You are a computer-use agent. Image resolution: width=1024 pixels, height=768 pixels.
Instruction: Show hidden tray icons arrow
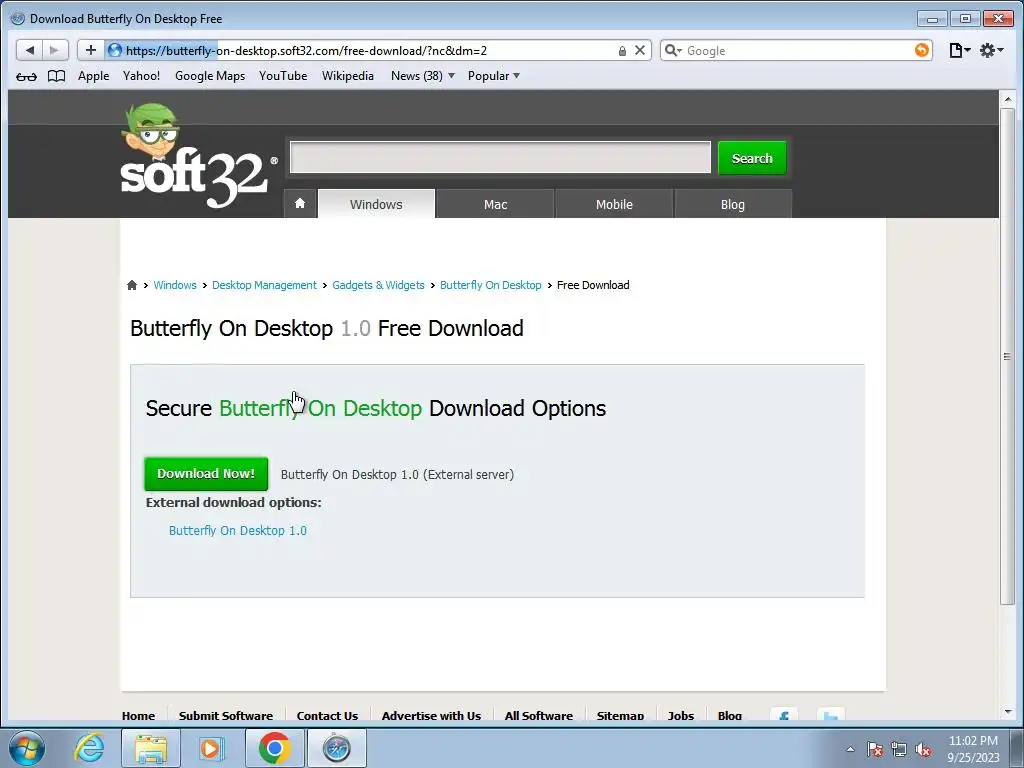[850, 749]
